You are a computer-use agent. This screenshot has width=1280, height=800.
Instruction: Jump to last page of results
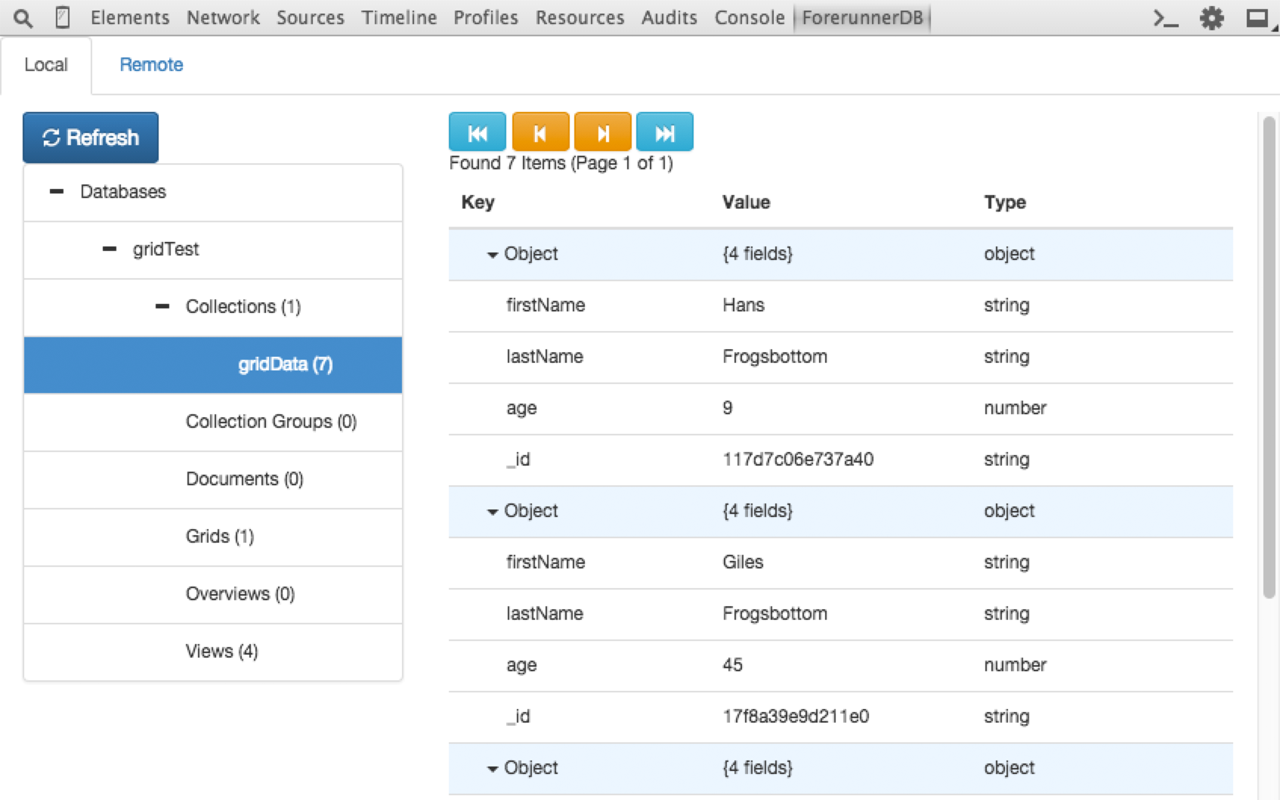coord(665,132)
